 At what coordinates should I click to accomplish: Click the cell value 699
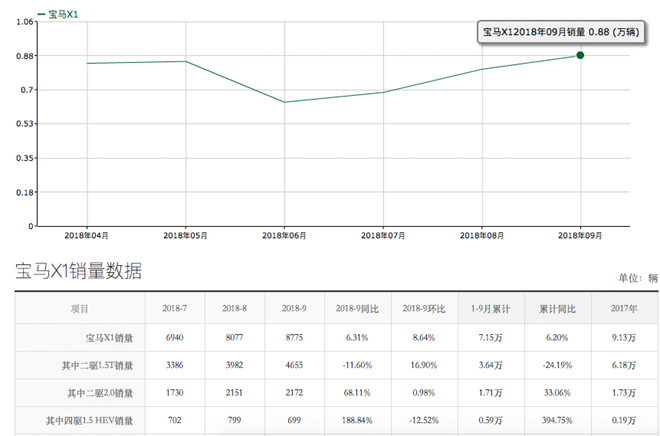294,420
